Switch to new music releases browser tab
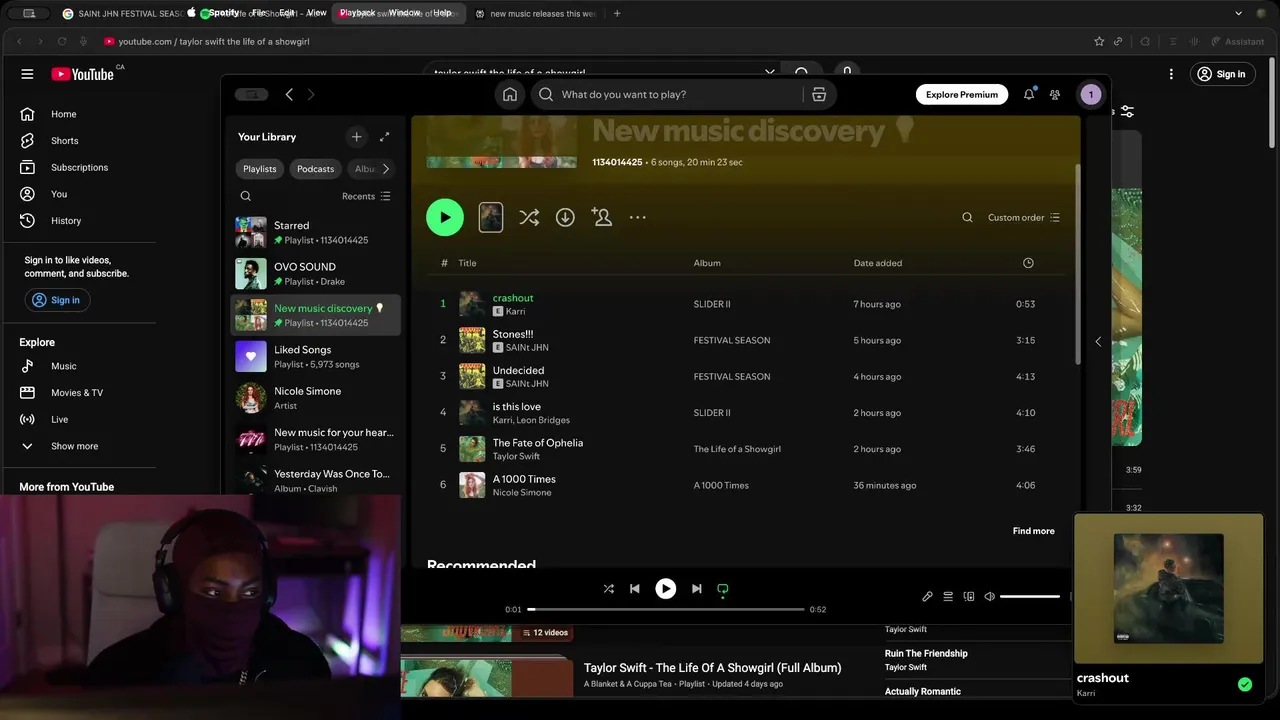Viewport: 1280px width, 720px height. pyautogui.click(x=535, y=13)
